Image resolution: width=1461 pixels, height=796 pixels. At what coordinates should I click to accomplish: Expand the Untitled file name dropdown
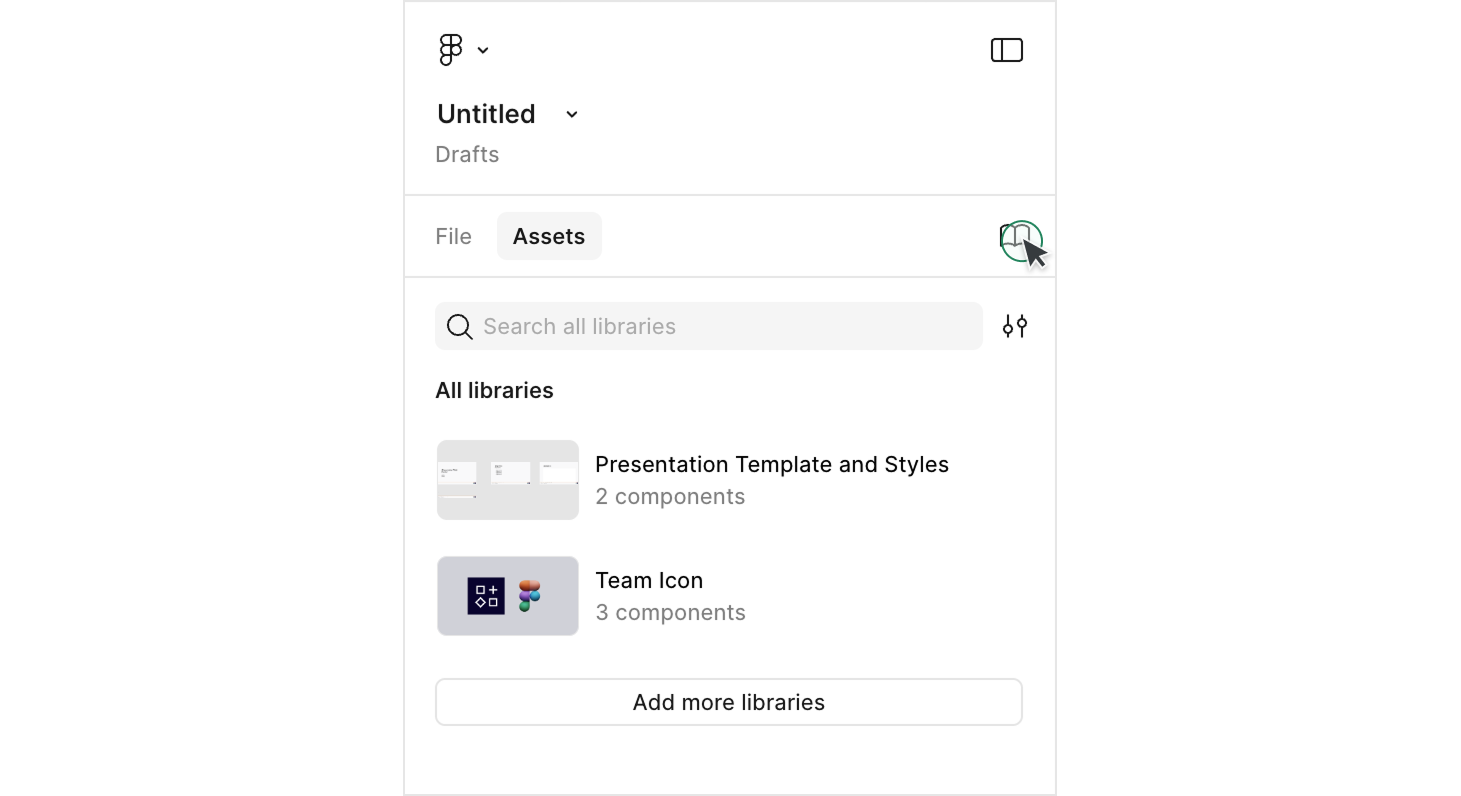(x=570, y=114)
